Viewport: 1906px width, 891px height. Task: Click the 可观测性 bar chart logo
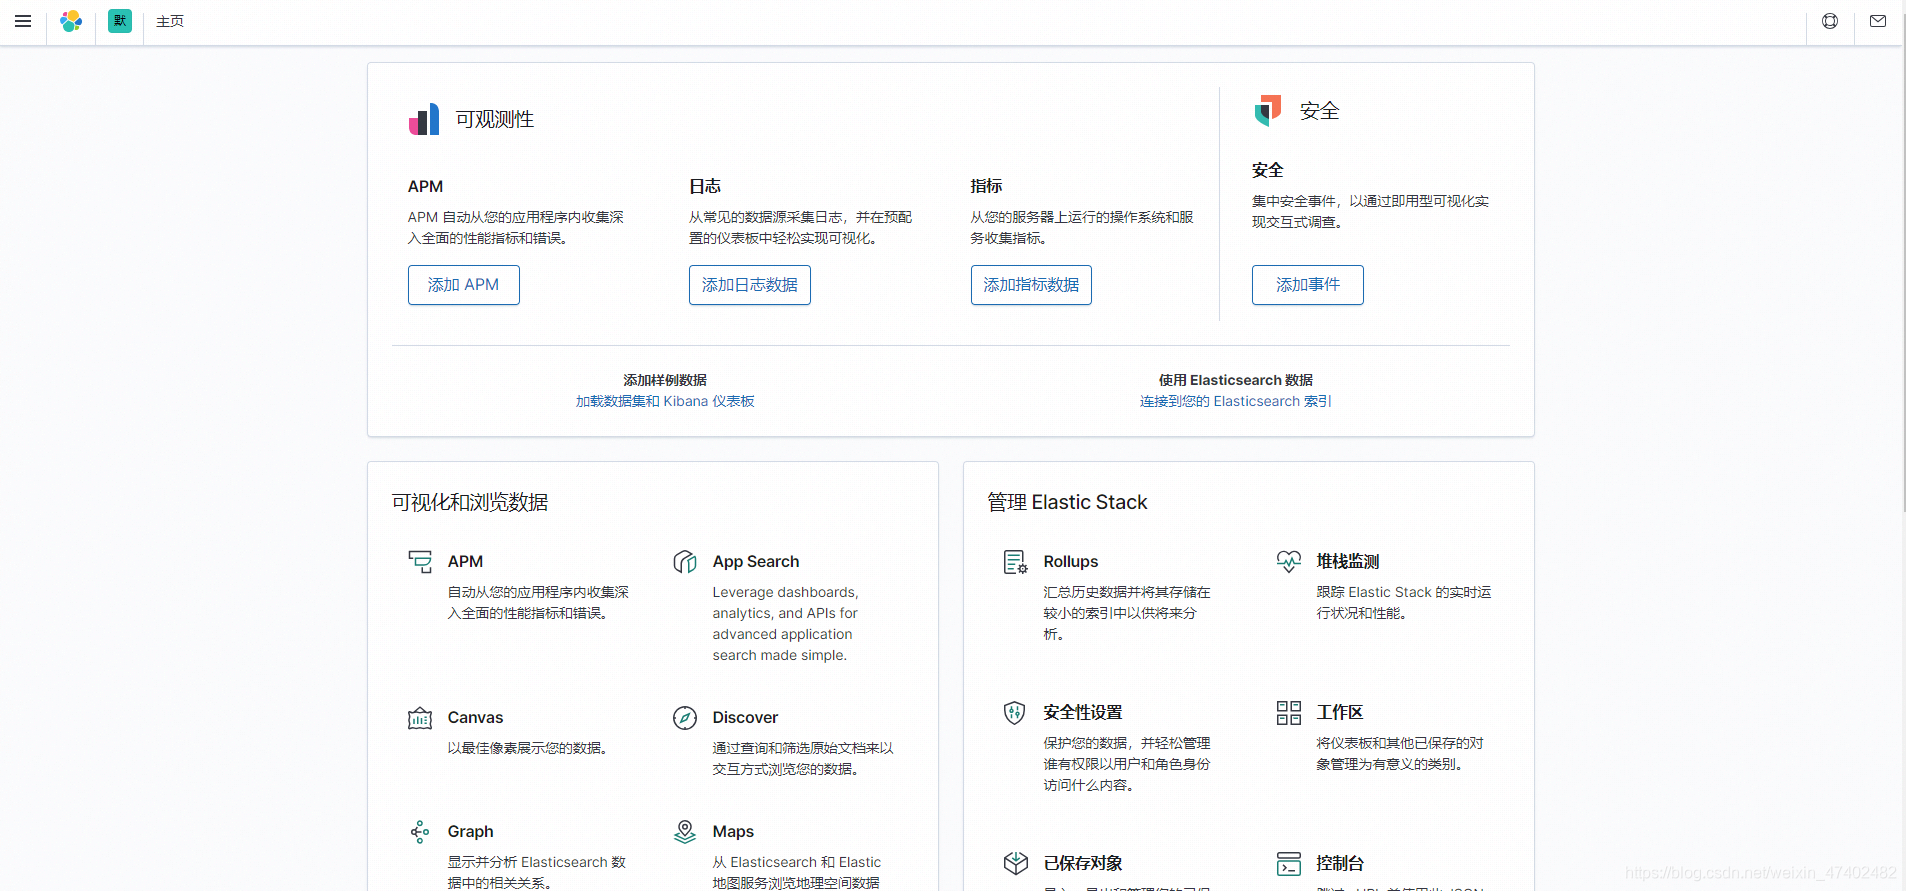pyautogui.click(x=424, y=119)
